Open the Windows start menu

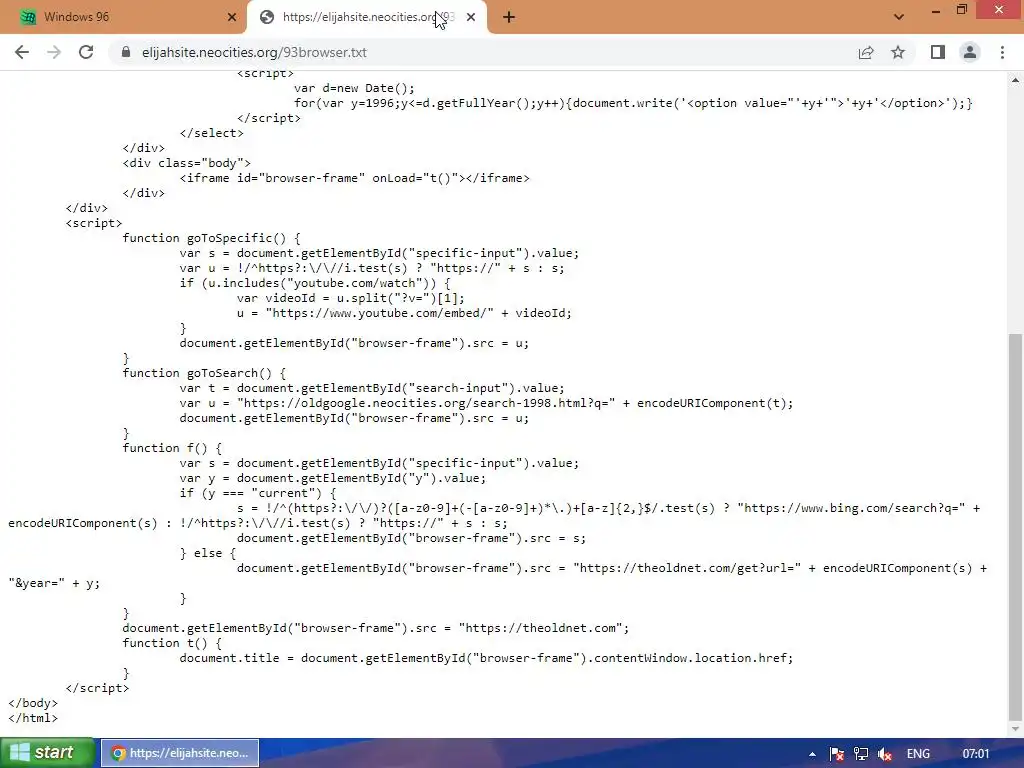click(46, 752)
